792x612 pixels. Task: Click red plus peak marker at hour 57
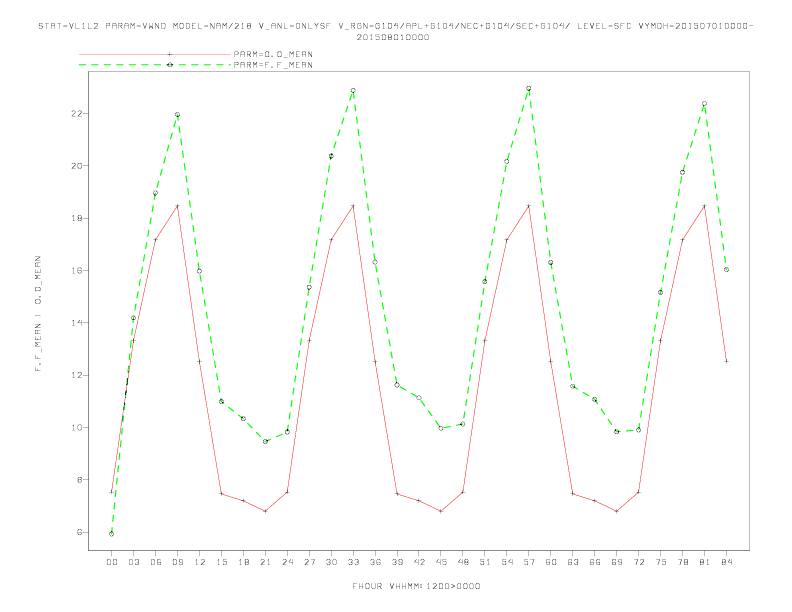pos(529,206)
